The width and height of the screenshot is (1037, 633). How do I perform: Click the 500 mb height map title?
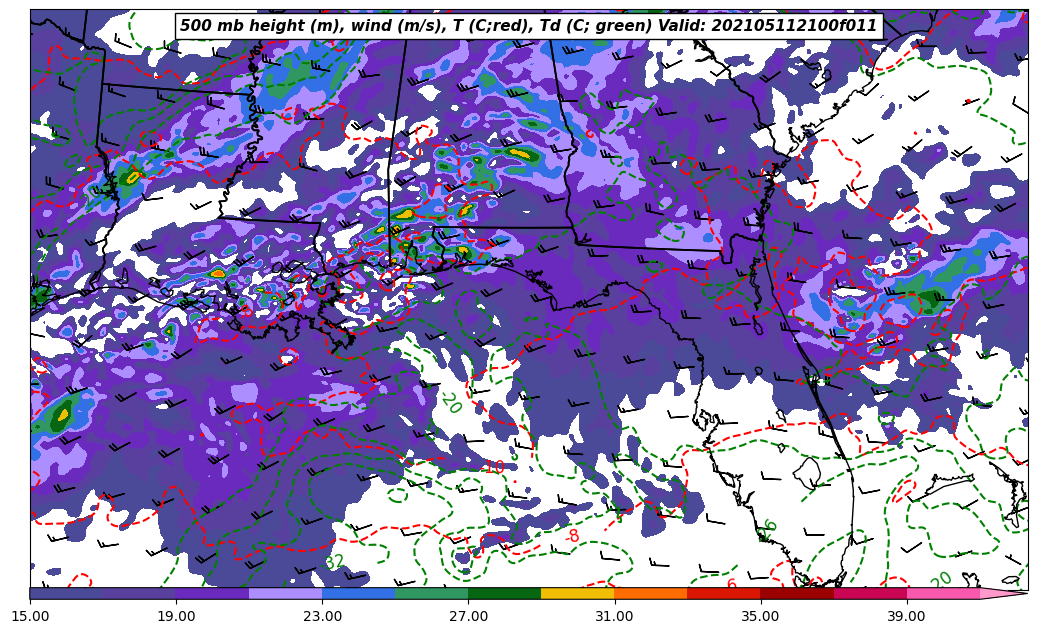pyautogui.click(x=528, y=26)
